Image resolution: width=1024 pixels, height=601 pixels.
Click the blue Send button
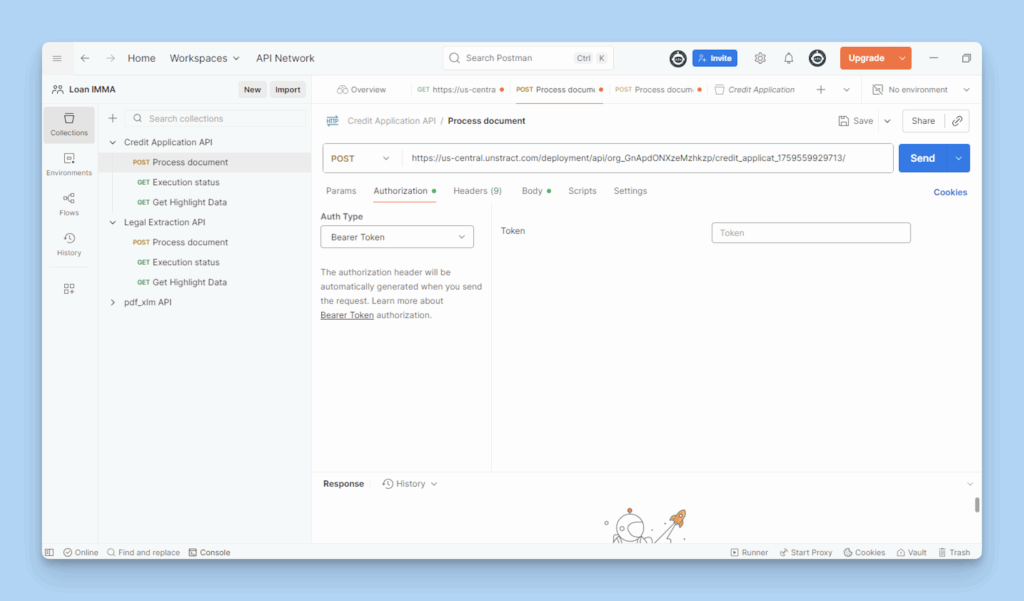coord(922,158)
